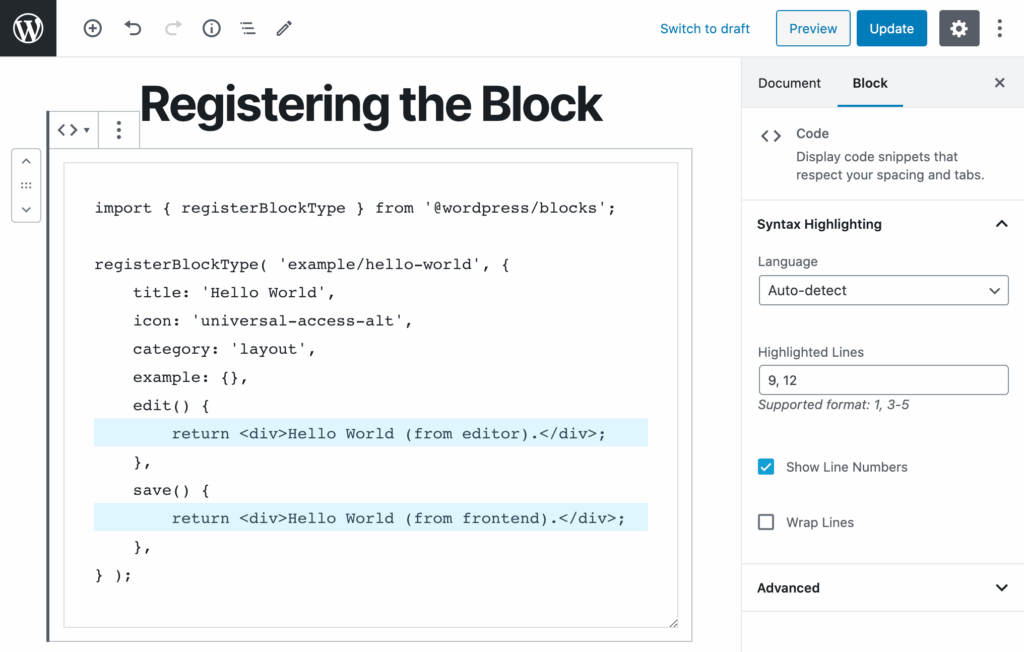Image resolution: width=1024 pixels, height=652 pixels.
Task: Open more options with the top-right dots
Action: (999, 28)
